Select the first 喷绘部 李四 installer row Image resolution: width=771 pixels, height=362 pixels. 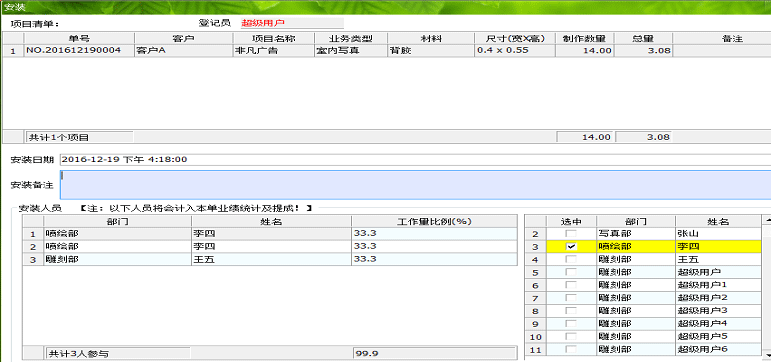[270, 234]
